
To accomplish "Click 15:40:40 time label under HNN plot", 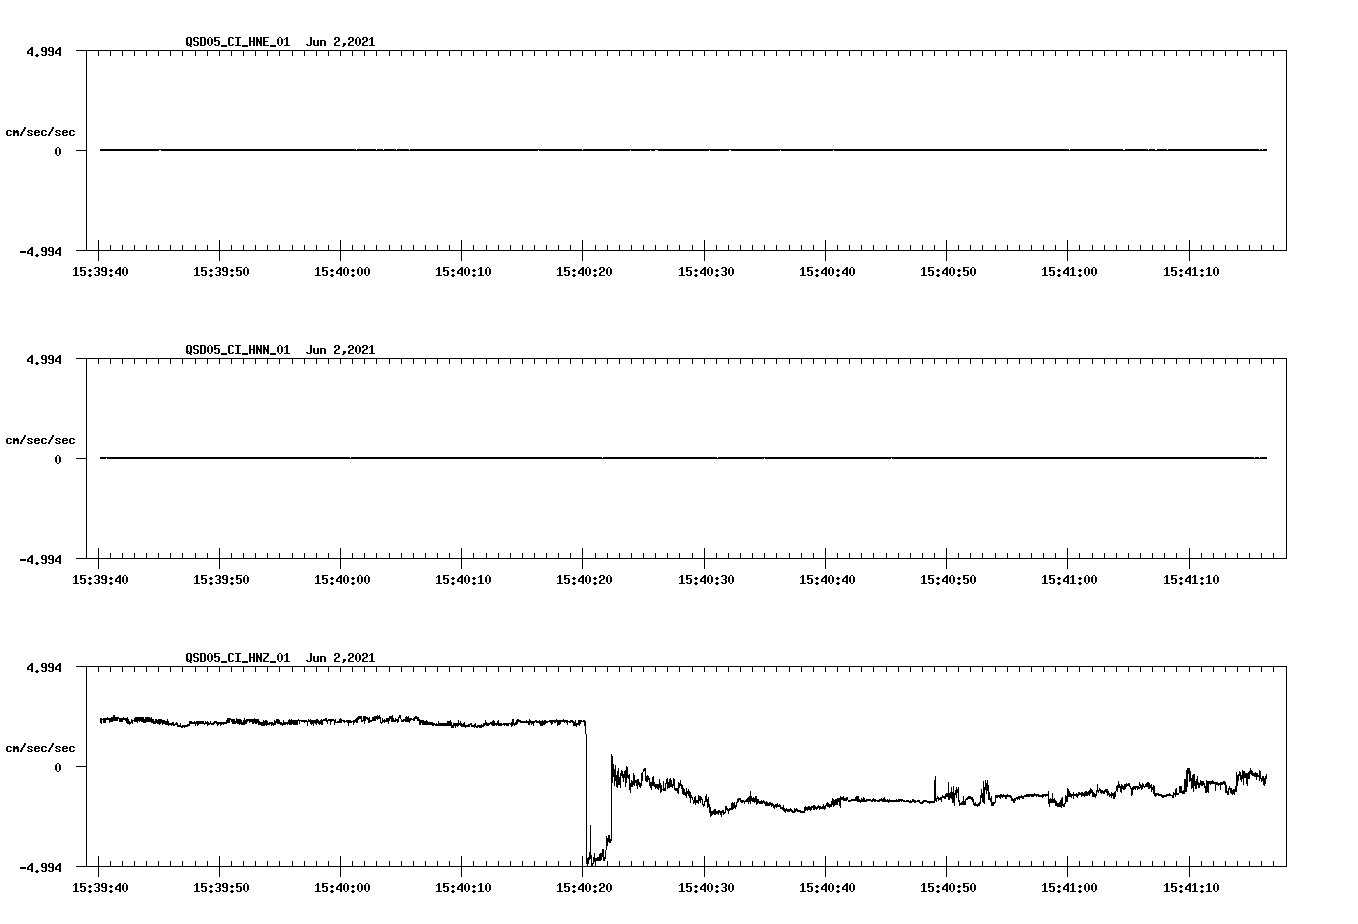I will tap(827, 579).
